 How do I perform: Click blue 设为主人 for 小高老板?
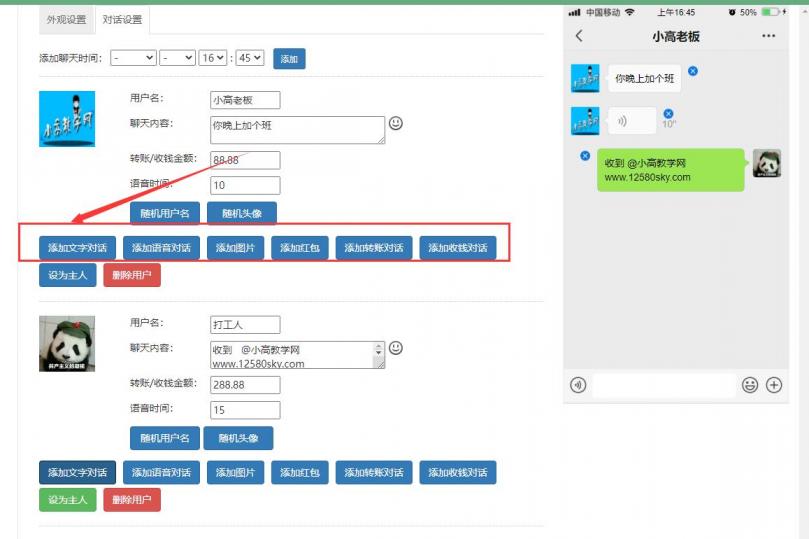[68, 275]
